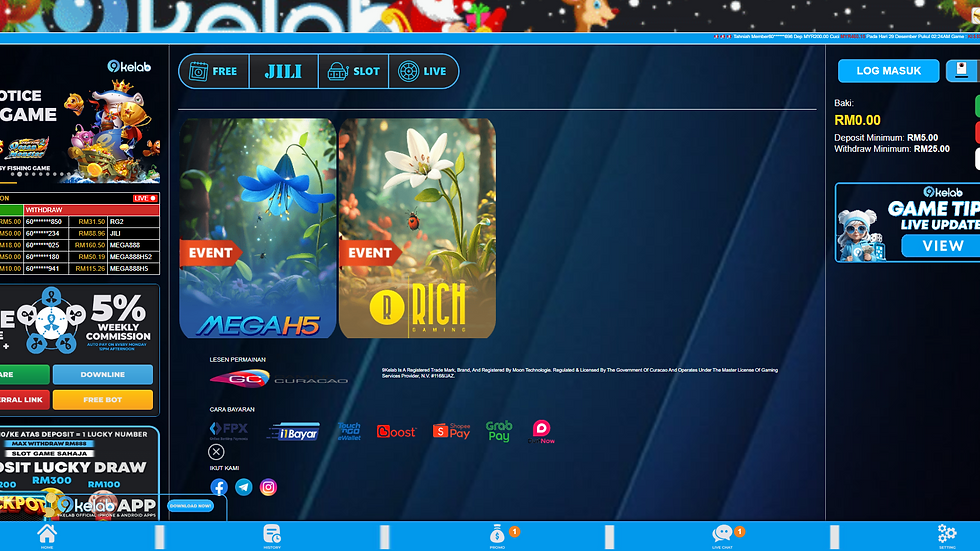Click the Download Now app button
Viewport: 980px width, 551px height.
pyautogui.click(x=191, y=505)
